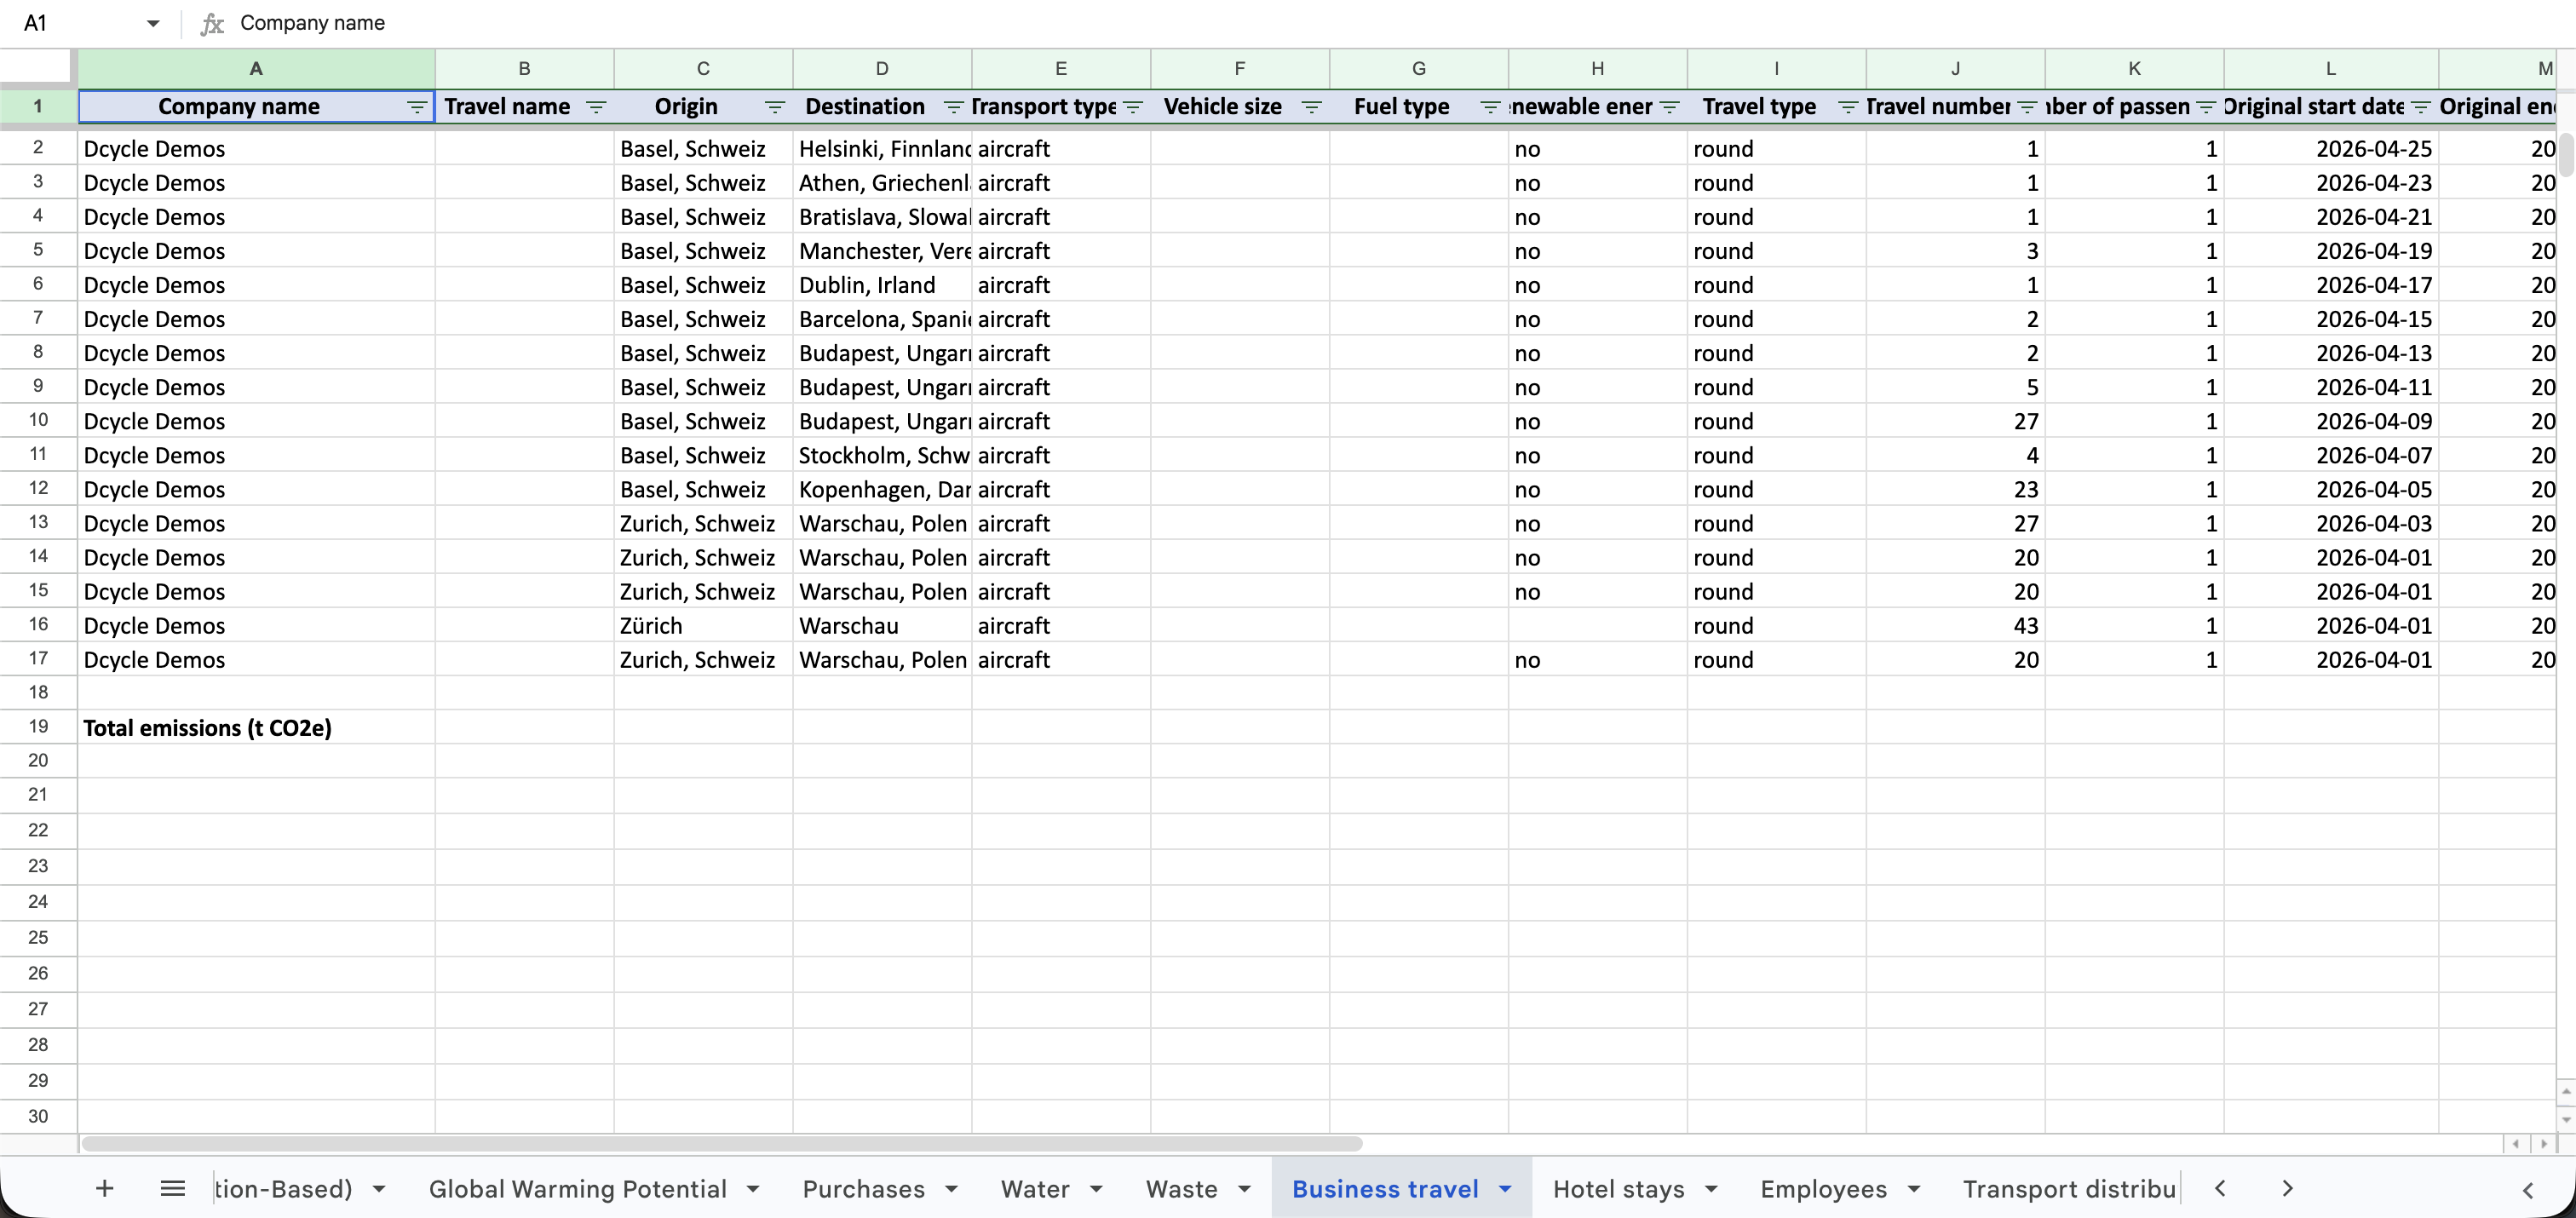Switch to Global Warming Potential sheet
The width and height of the screenshot is (2576, 1218).
[x=577, y=1189]
